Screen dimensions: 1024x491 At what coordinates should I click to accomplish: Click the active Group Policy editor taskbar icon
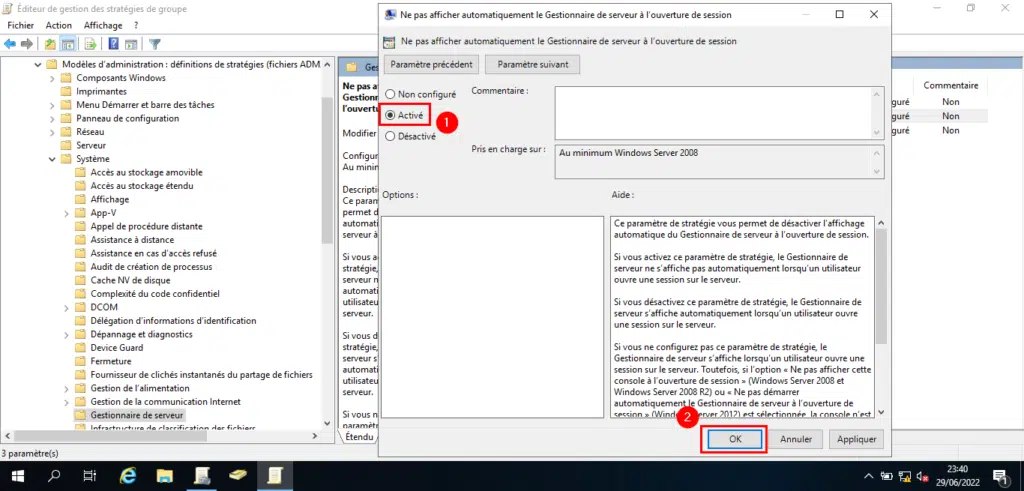[x=275, y=476]
